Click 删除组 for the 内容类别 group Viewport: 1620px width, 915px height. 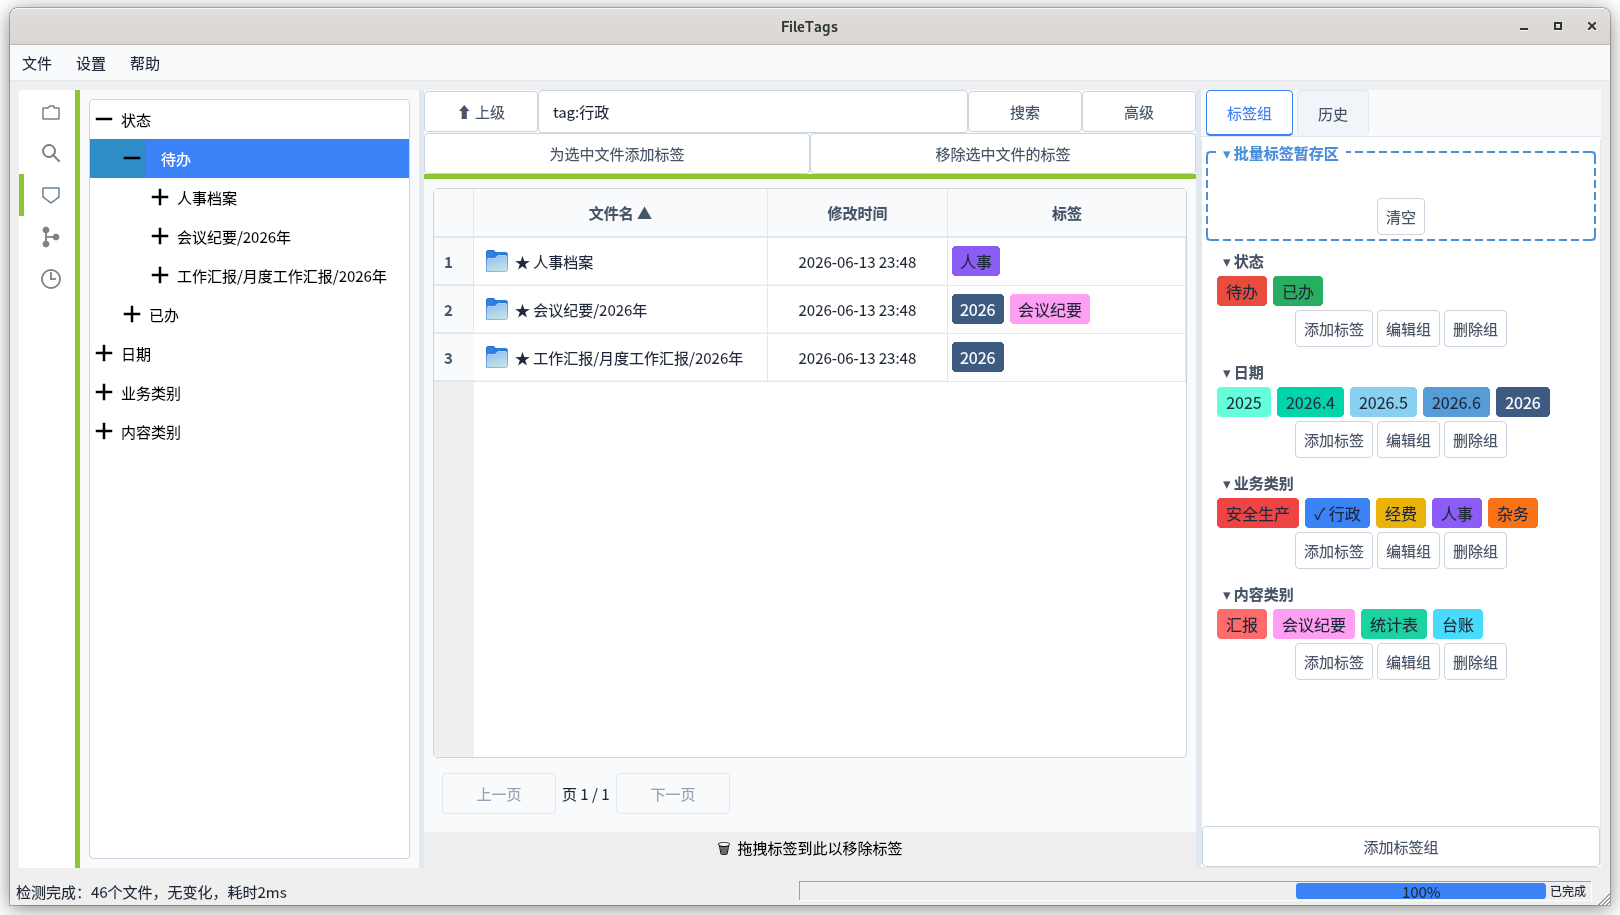(x=1475, y=662)
